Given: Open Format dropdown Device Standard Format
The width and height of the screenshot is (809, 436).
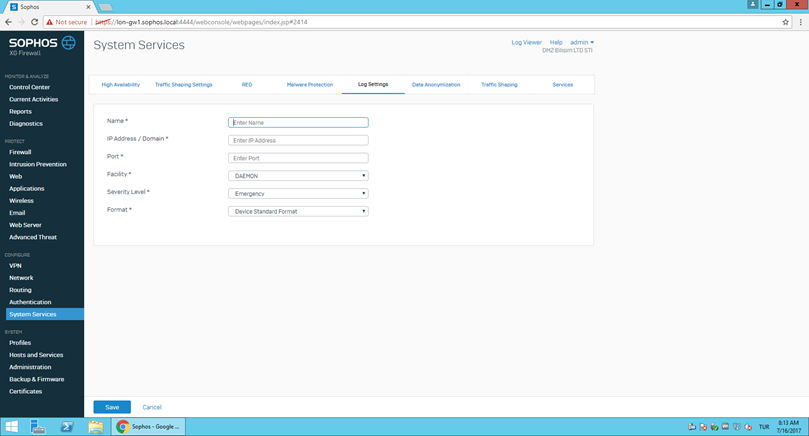Looking at the screenshot, I should [298, 212].
